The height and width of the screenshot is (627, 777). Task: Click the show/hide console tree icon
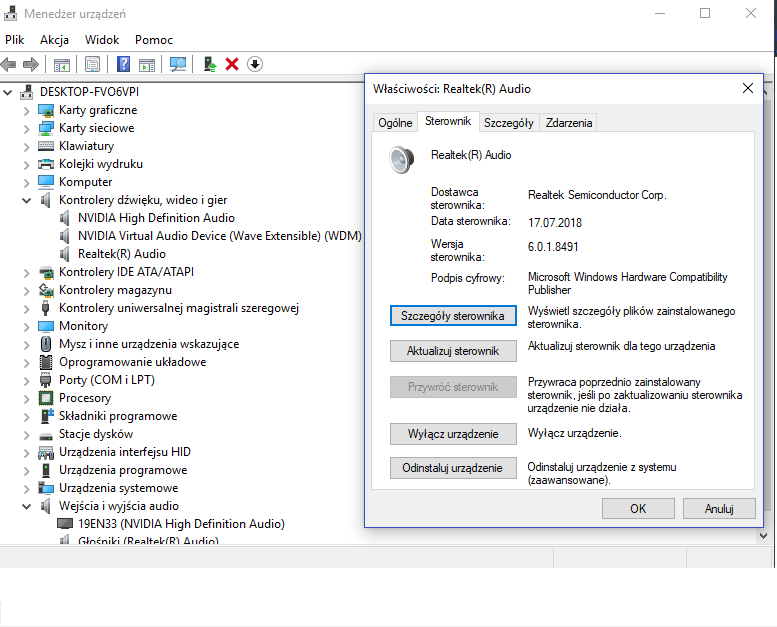(62, 64)
